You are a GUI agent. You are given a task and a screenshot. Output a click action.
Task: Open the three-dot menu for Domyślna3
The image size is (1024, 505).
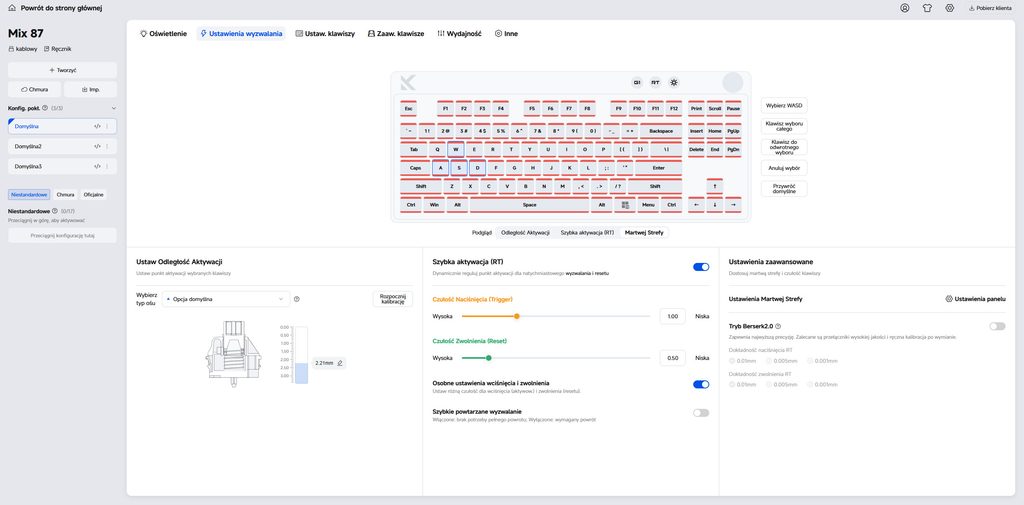(x=107, y=167)
